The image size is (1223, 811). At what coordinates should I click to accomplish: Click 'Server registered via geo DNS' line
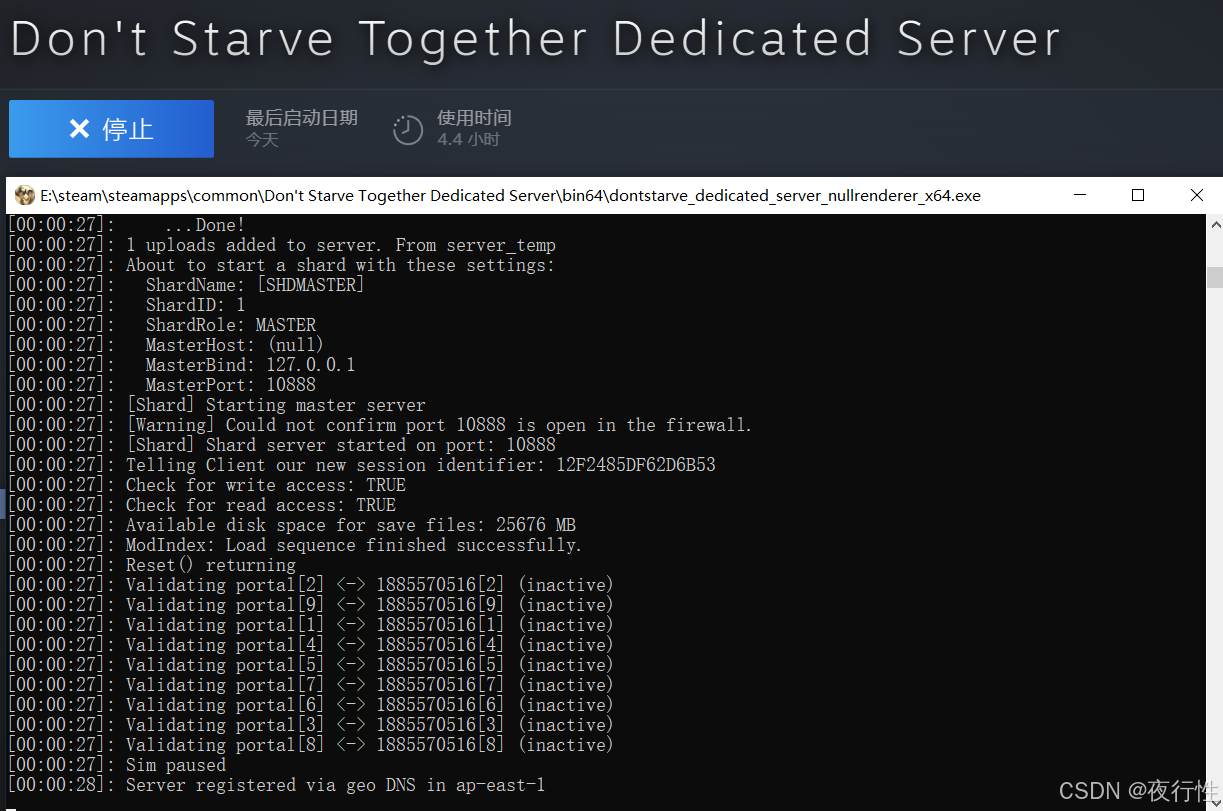[x=276, y=785]
